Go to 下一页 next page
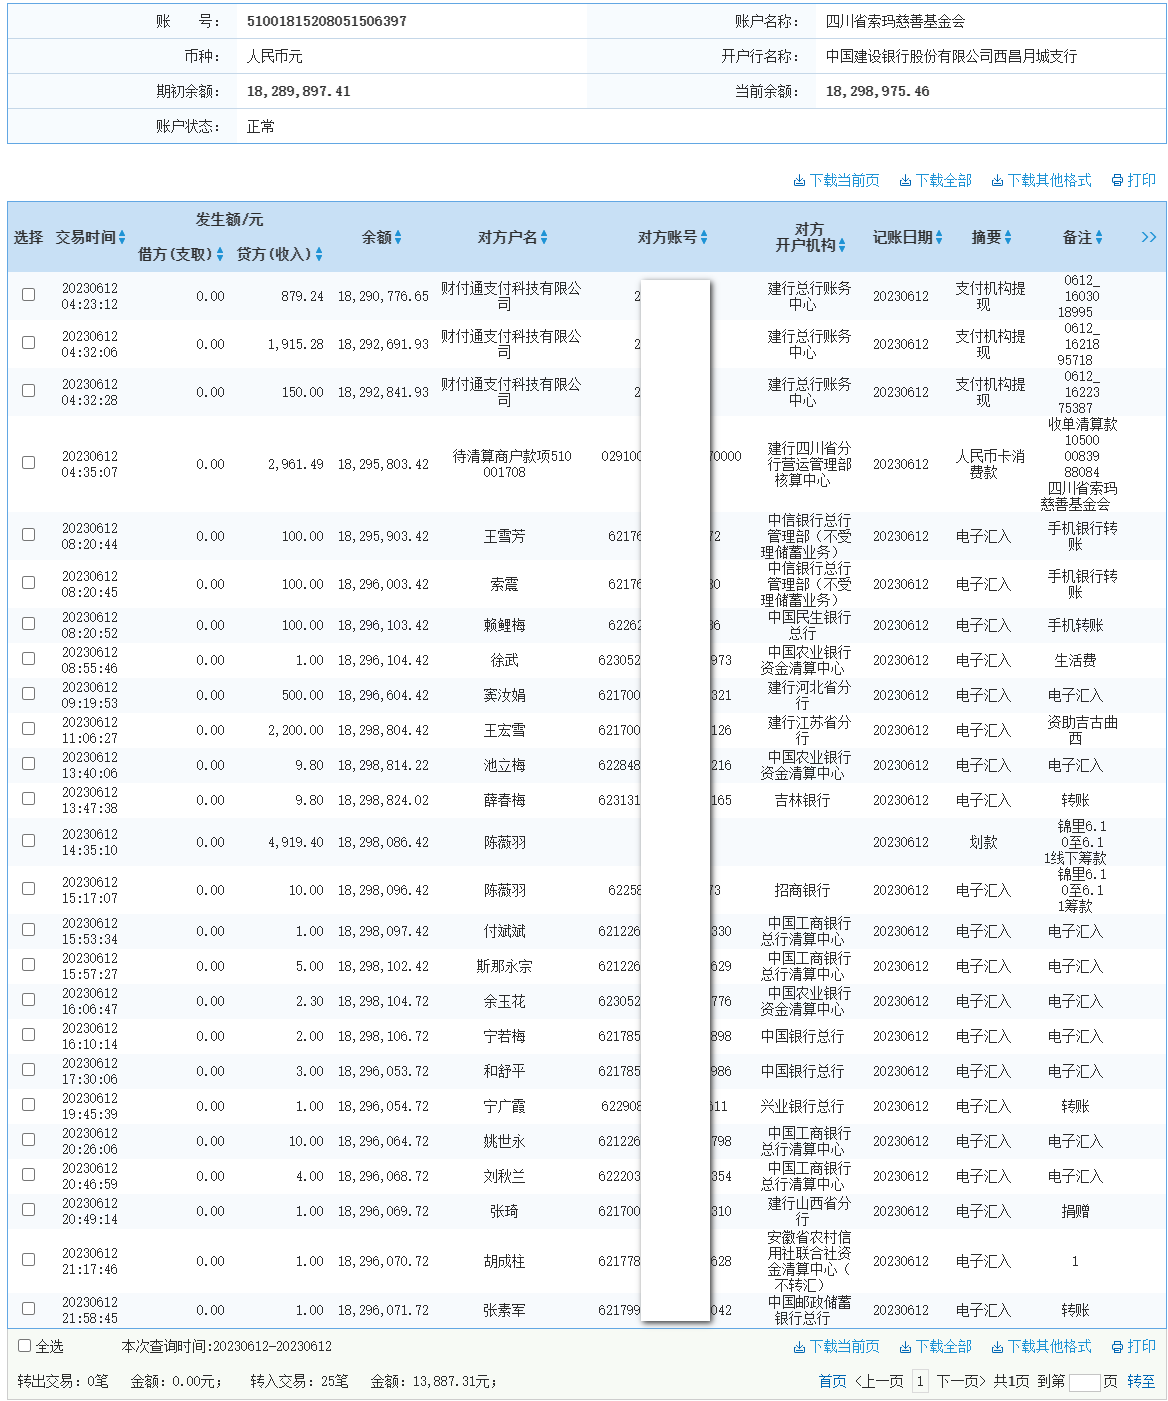 click(x=961, y=1381)
